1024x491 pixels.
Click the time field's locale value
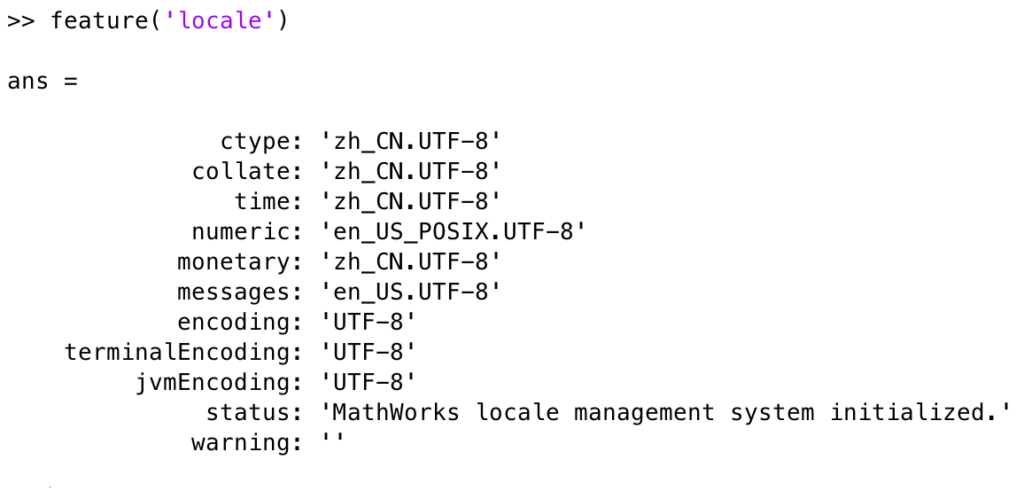tap(410, 201)
